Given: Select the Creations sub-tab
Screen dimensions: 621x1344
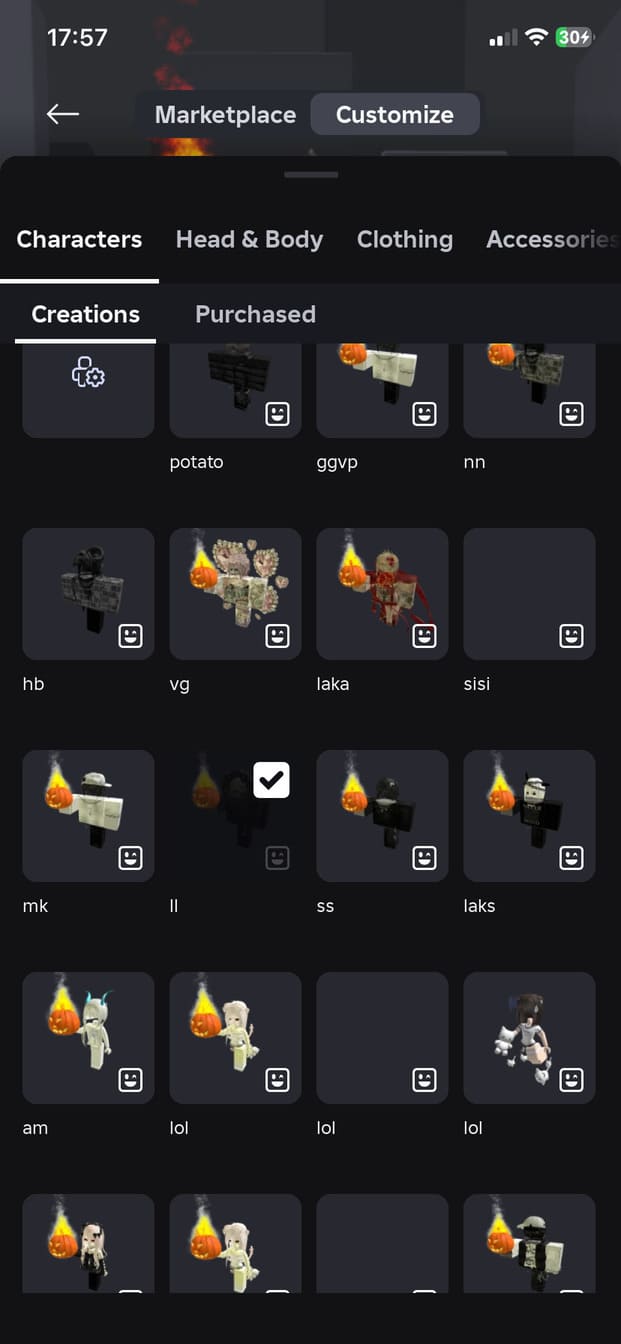Looking at the screenshot, I should click(x=85, y=314).
